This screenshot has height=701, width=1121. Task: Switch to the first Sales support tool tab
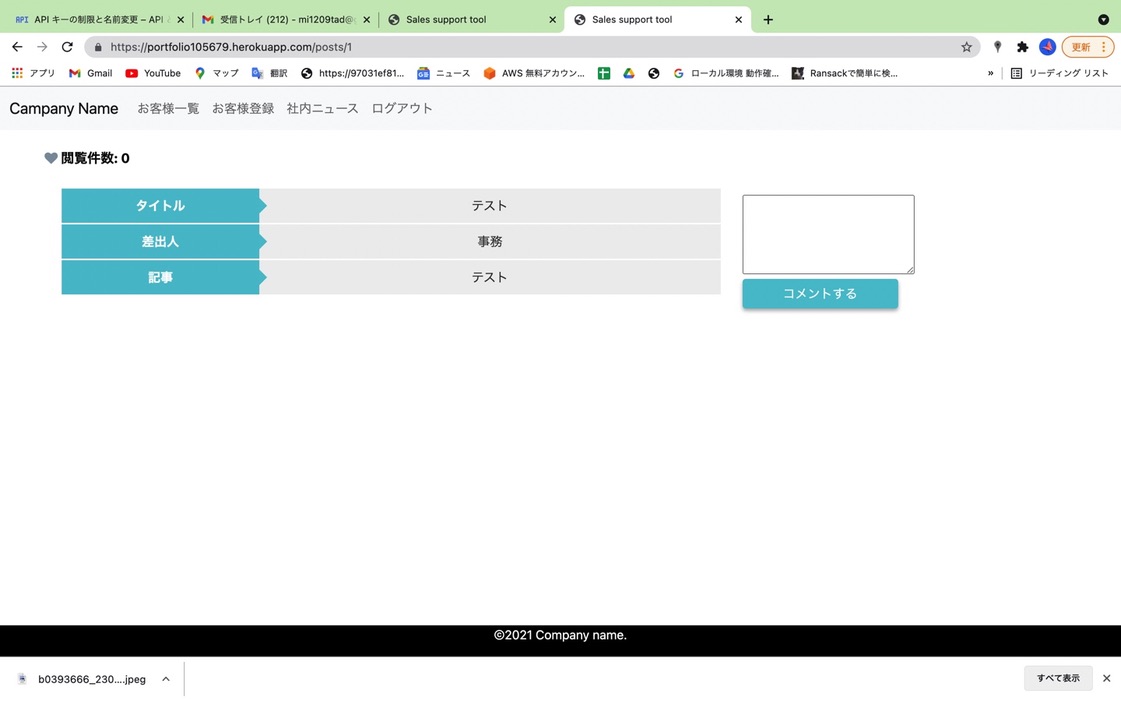[472, 19]
